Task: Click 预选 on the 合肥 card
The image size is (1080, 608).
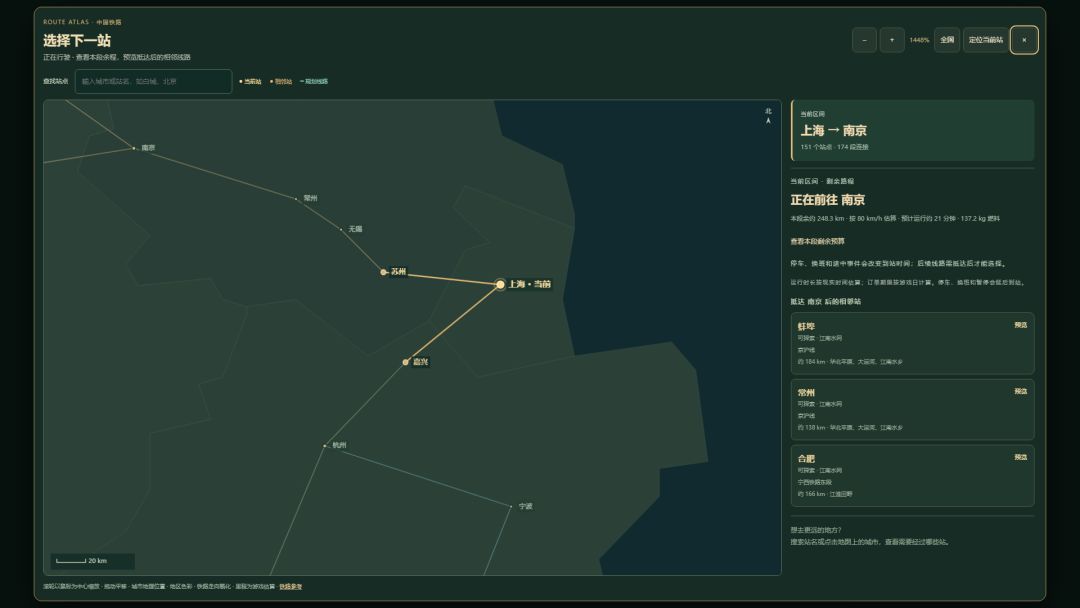Action: point(1020,457)
